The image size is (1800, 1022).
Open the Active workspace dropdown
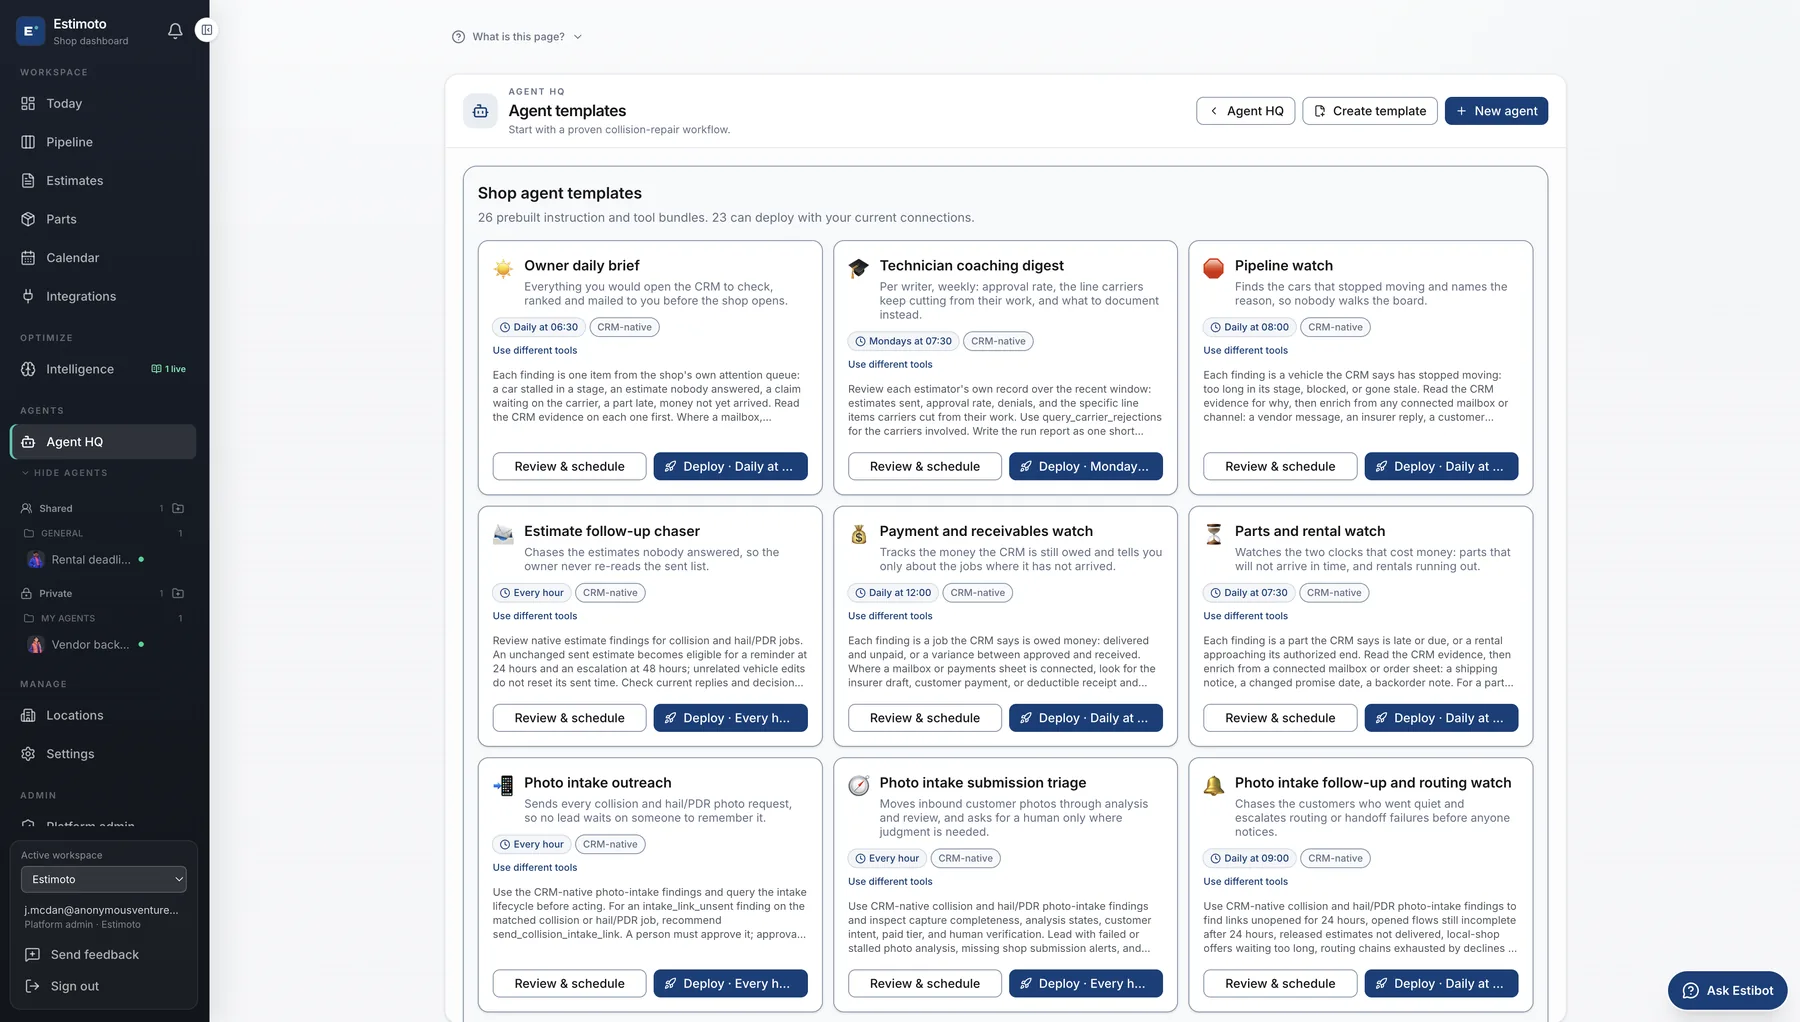(103, 880)
